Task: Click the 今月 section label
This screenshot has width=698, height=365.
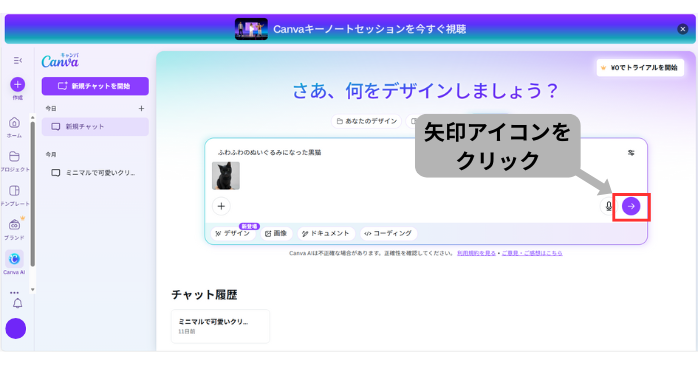Action: [x=51, y=154]
